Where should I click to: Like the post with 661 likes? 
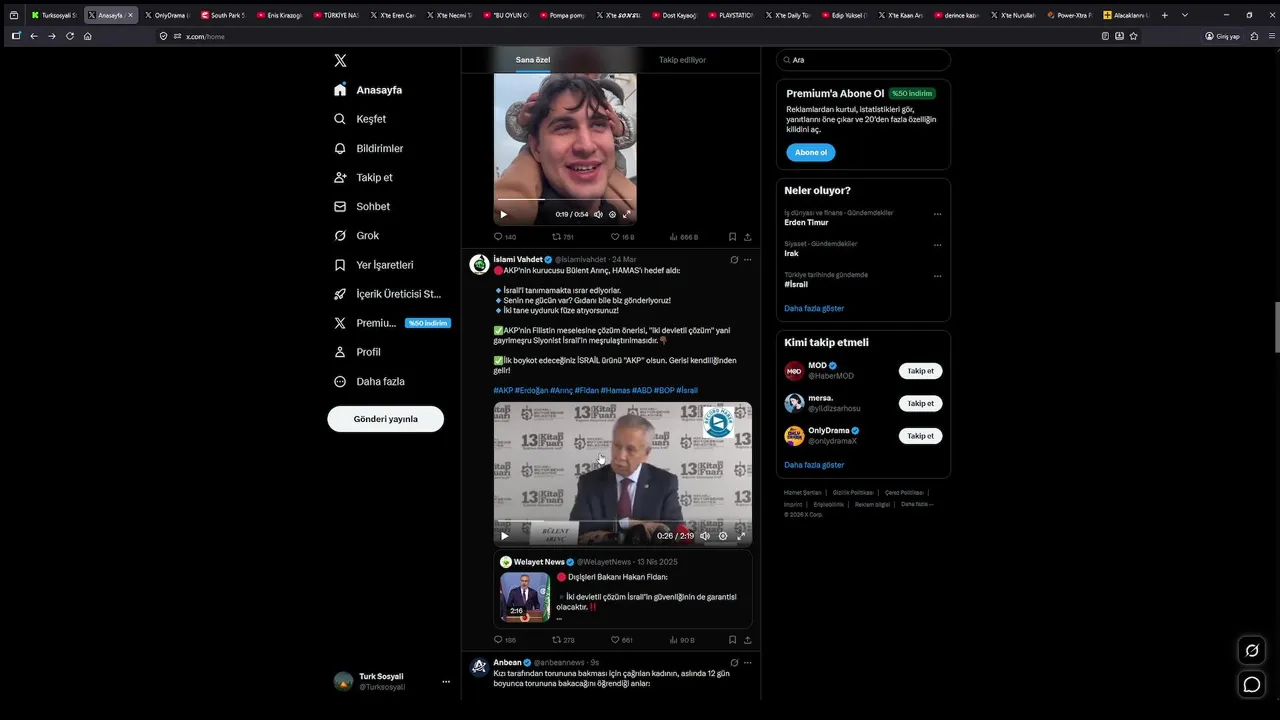622,640
